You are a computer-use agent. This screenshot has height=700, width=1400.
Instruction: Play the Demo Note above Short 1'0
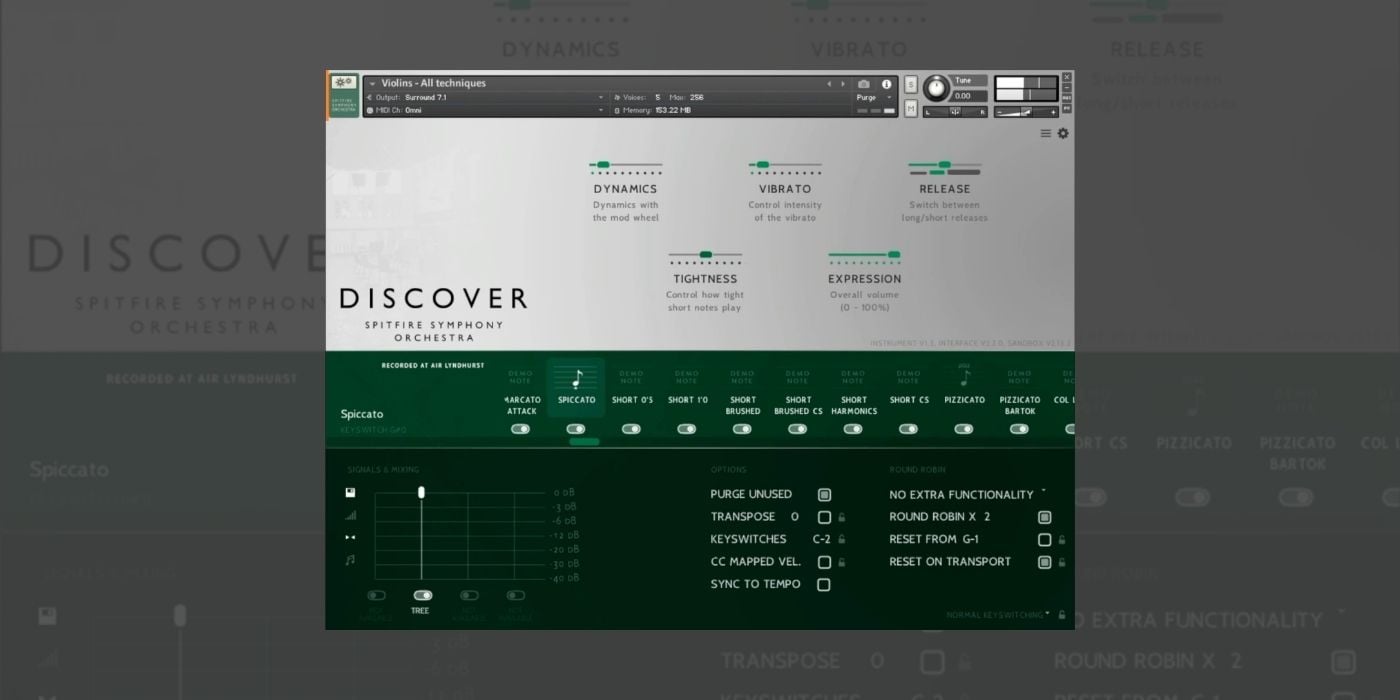point(687,376)
